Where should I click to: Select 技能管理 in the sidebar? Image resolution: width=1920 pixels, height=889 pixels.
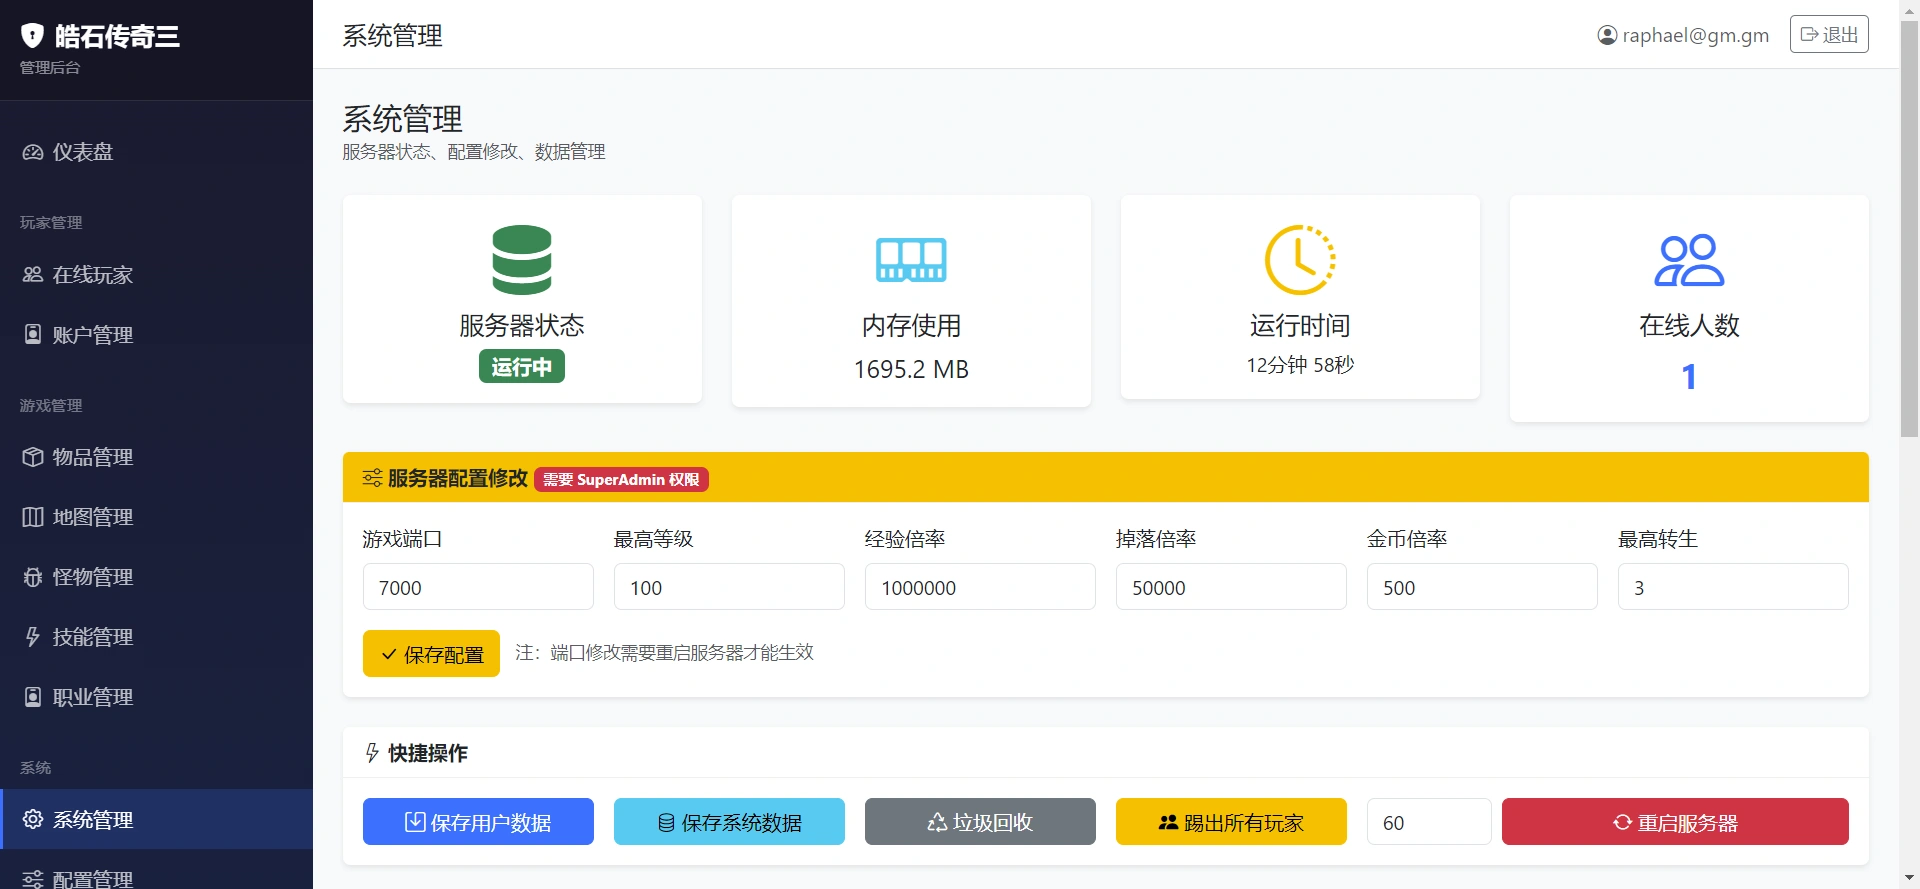92,637
